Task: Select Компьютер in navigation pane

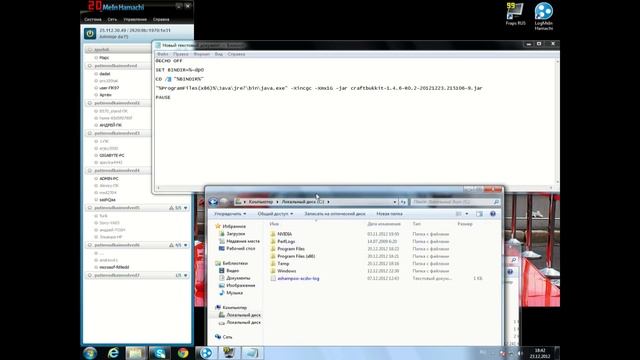Action: point(234,307)
